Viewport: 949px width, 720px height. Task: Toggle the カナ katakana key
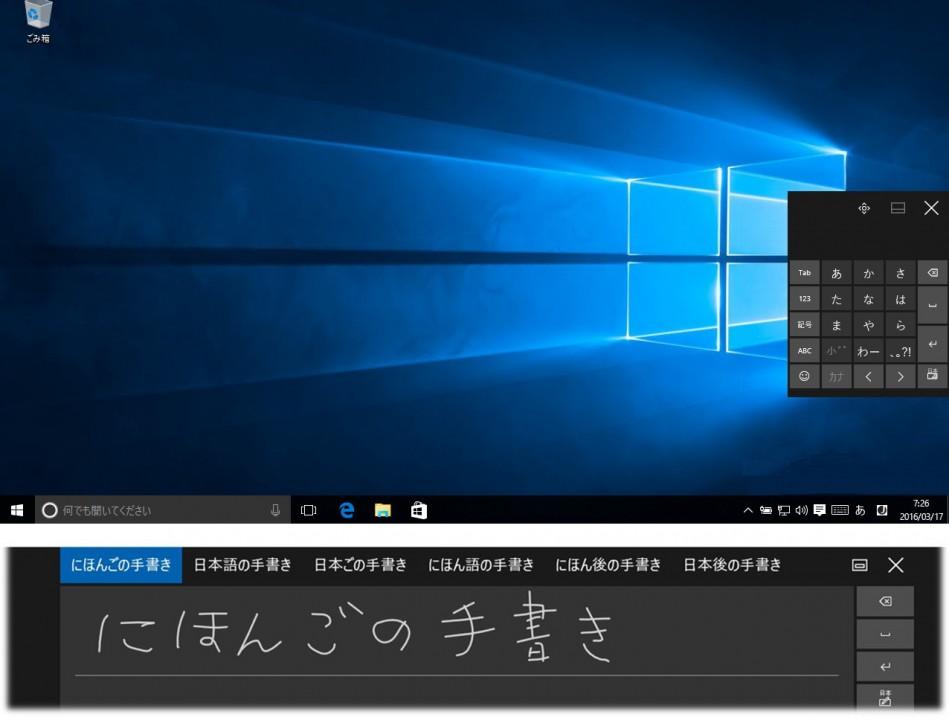coord(836,376)
